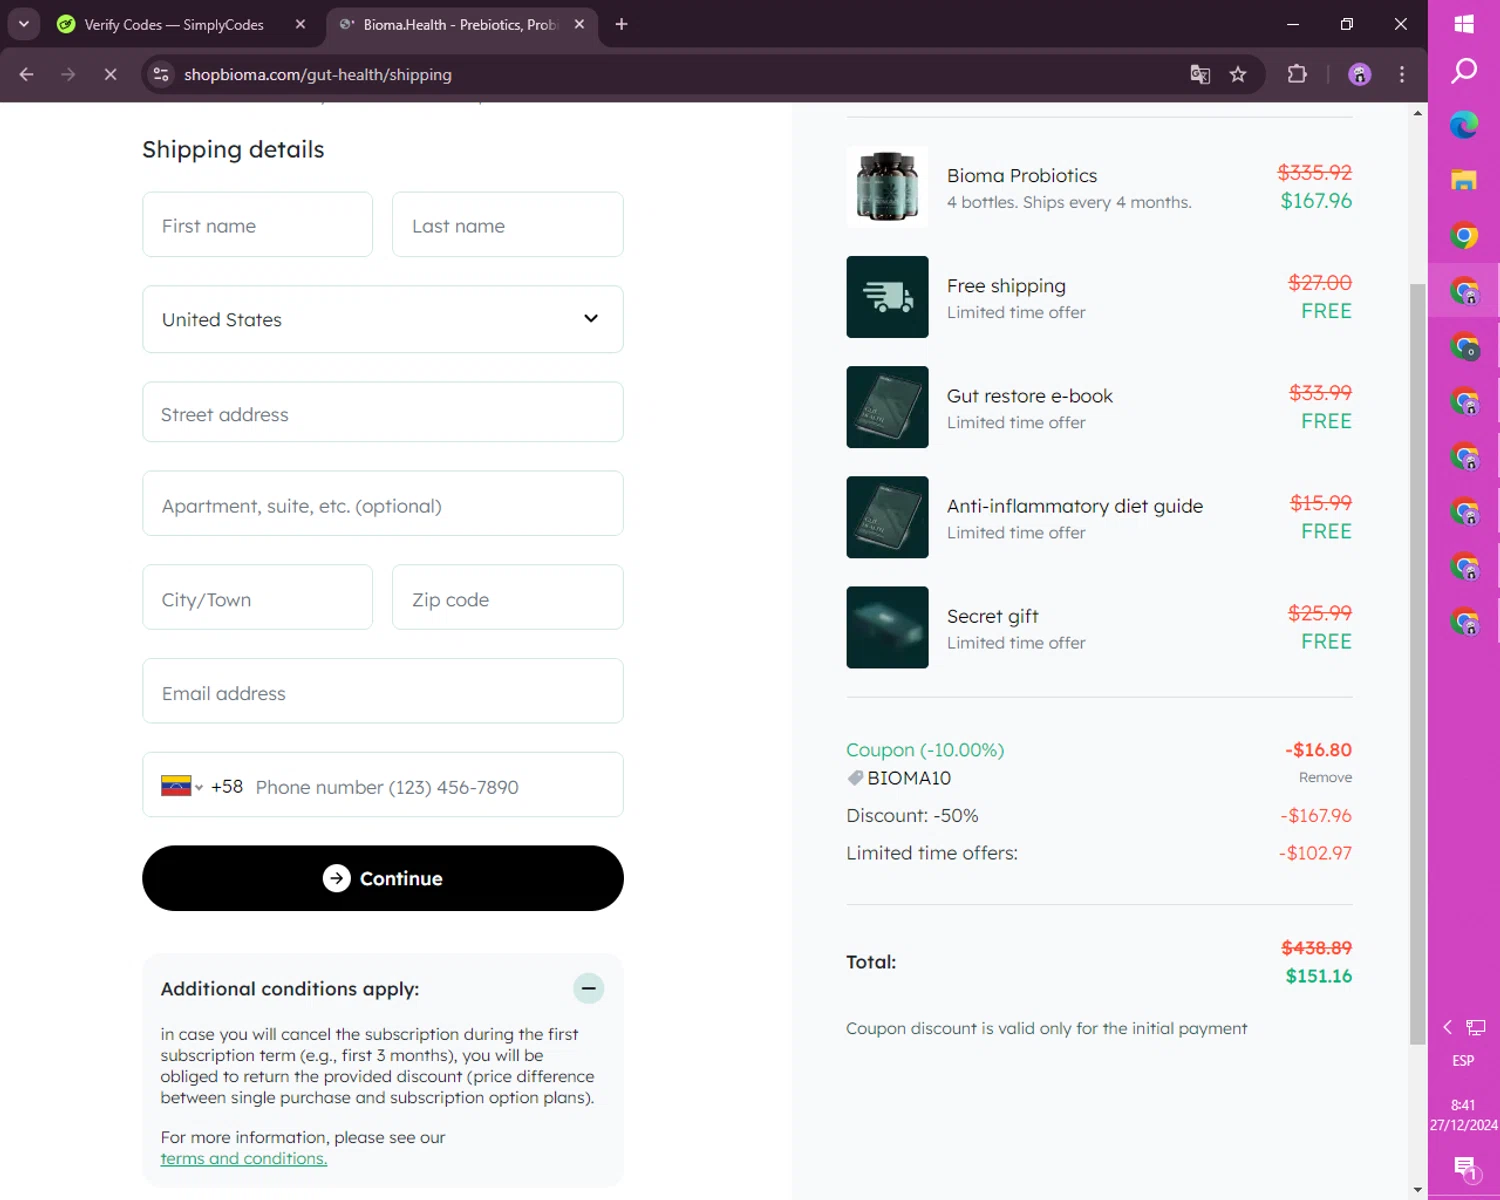Click the ESP language indicator
The image size is (1500, 1200).
1463,1061
